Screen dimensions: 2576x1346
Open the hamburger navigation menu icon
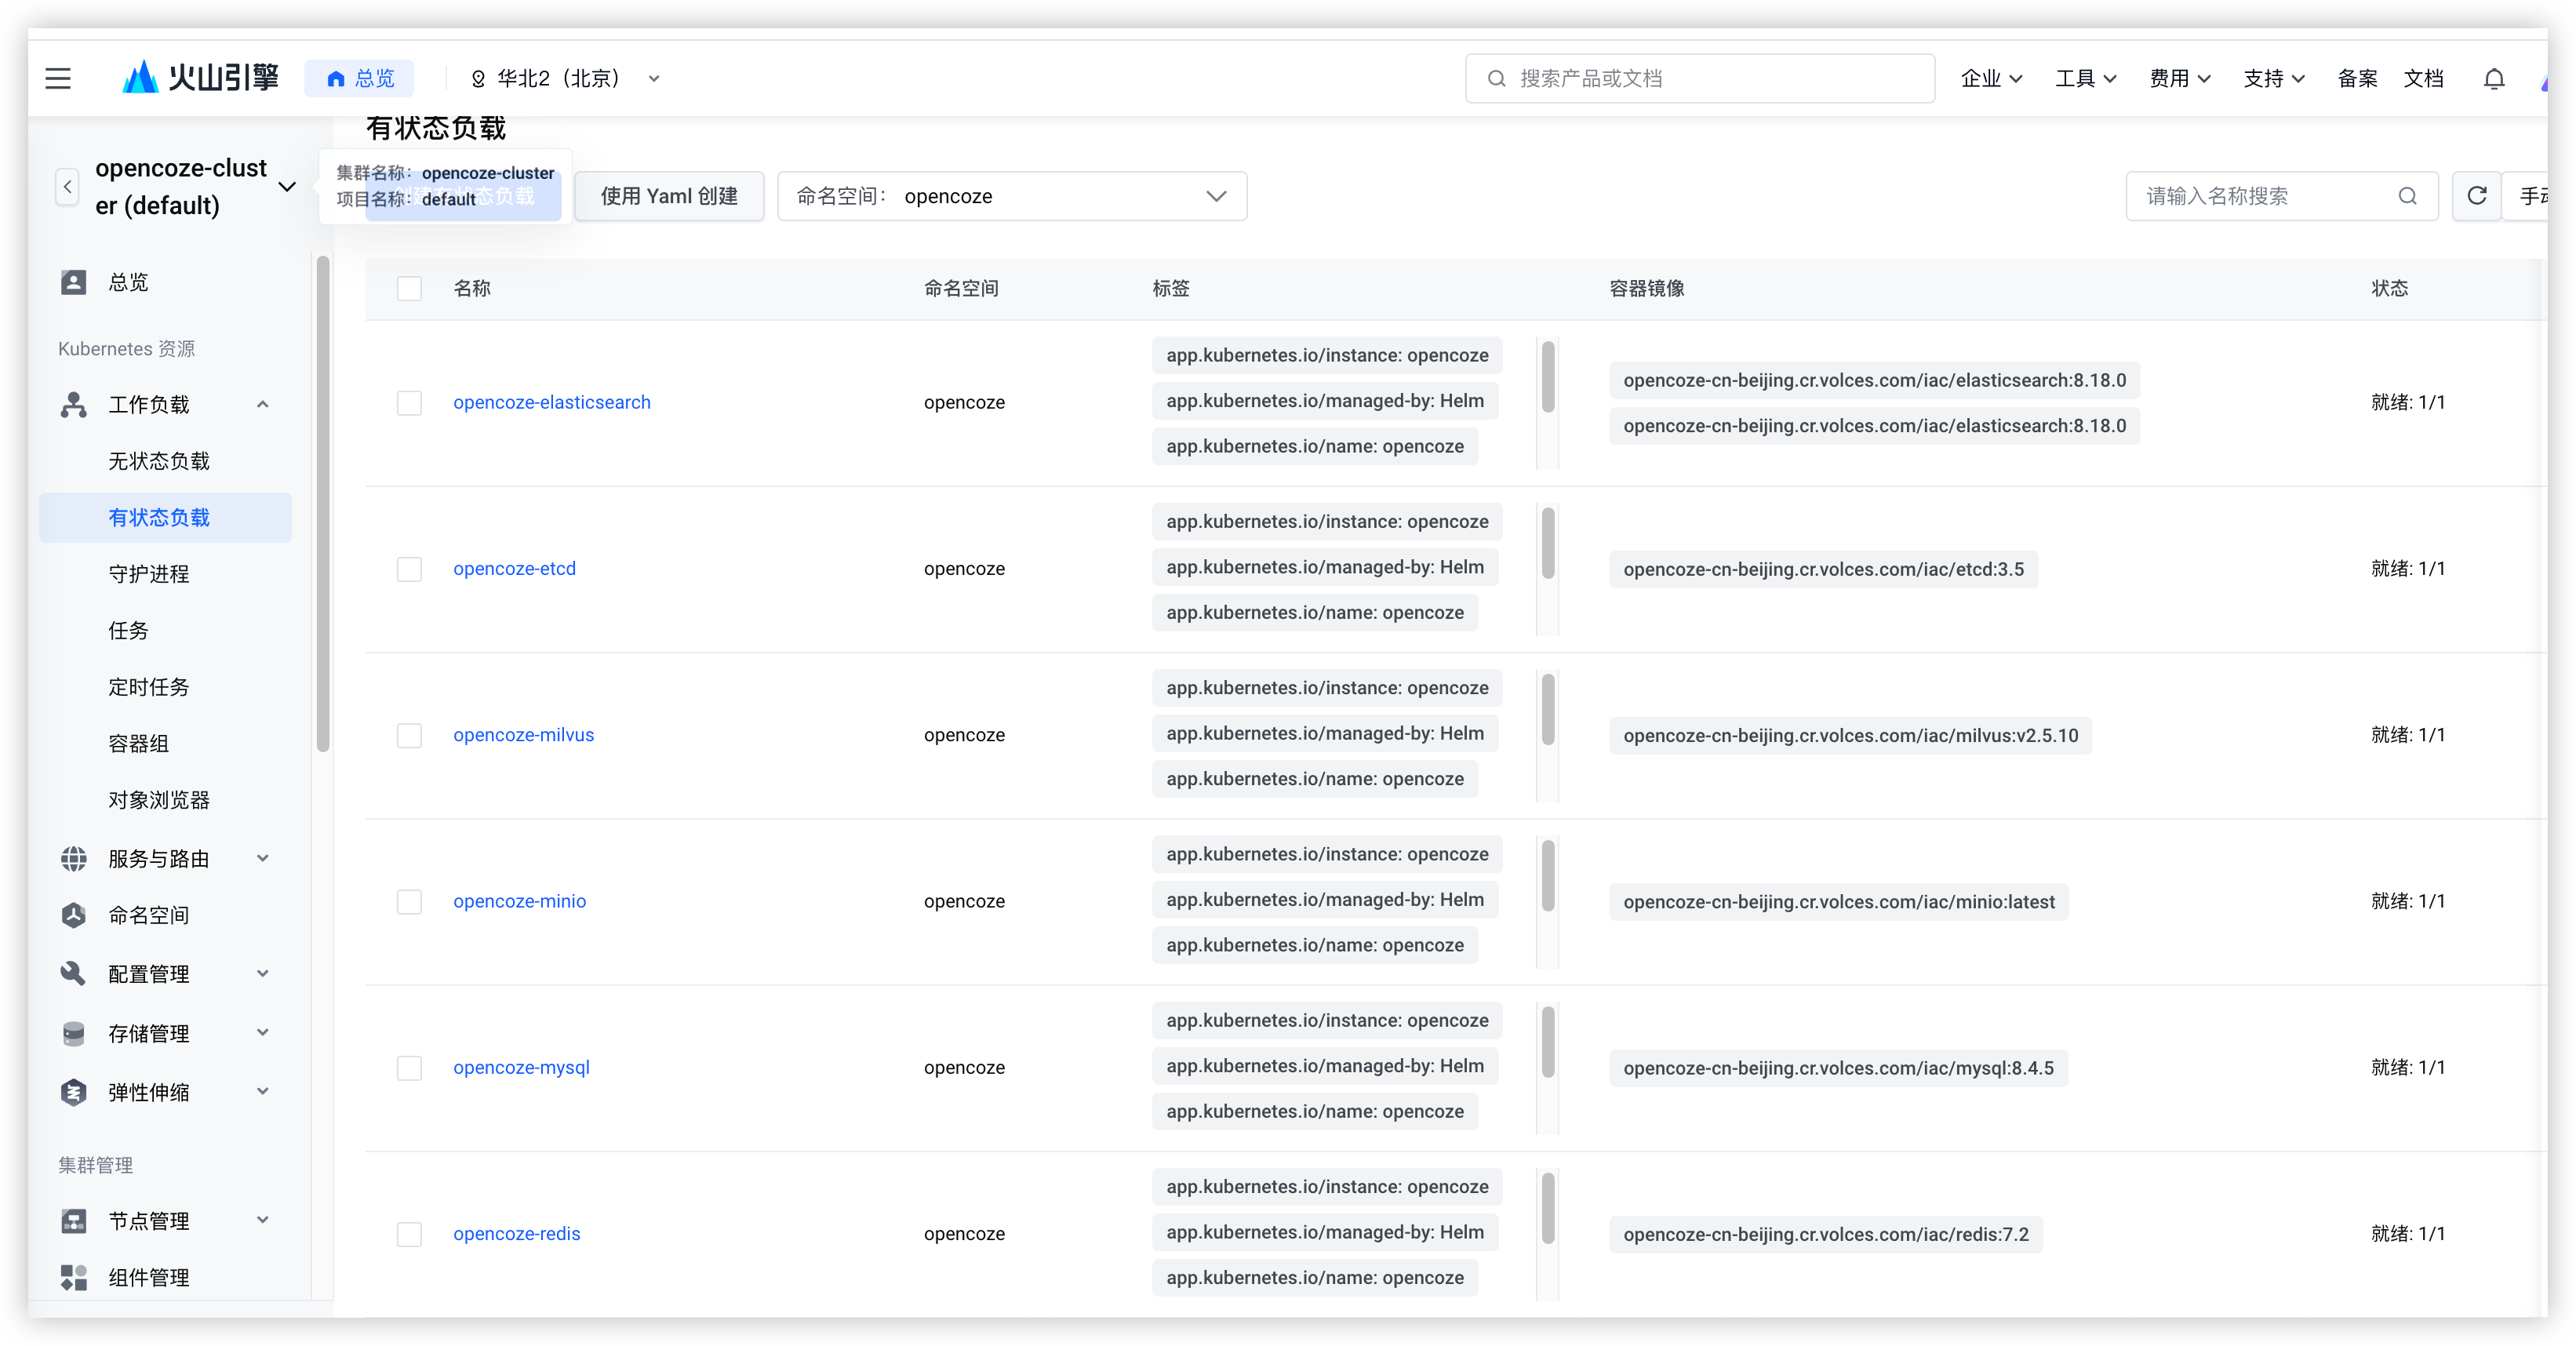[58, 78]
